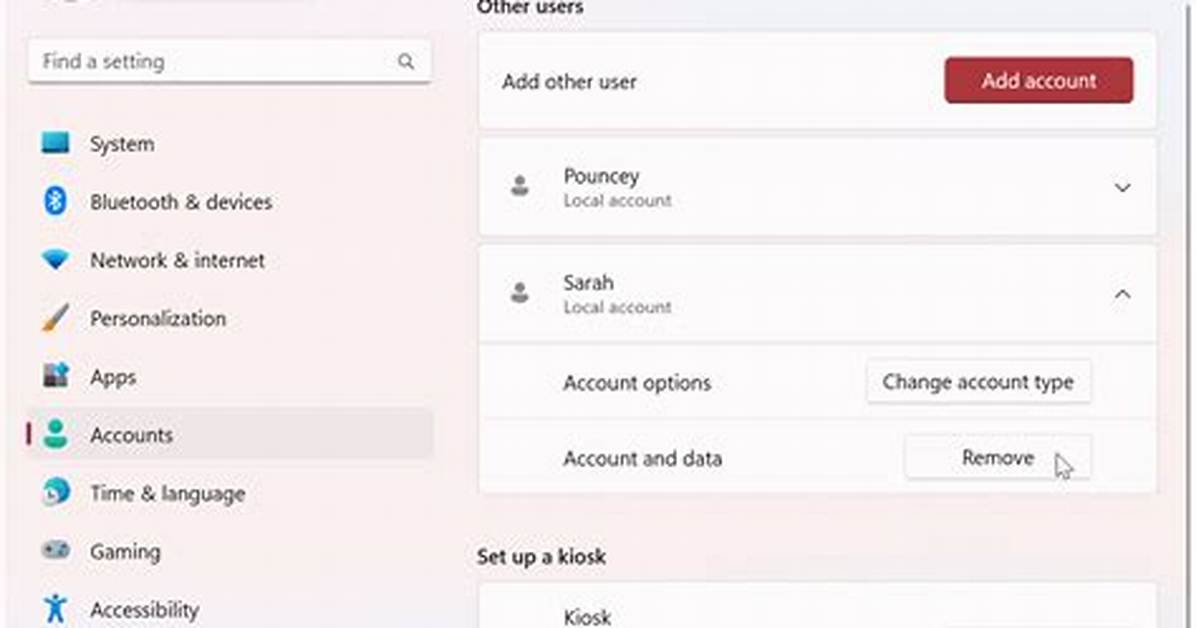This screenshot has height=628, width=1196.
Task: Open the Apps icon in sidebar
Action: pos(56,376)
